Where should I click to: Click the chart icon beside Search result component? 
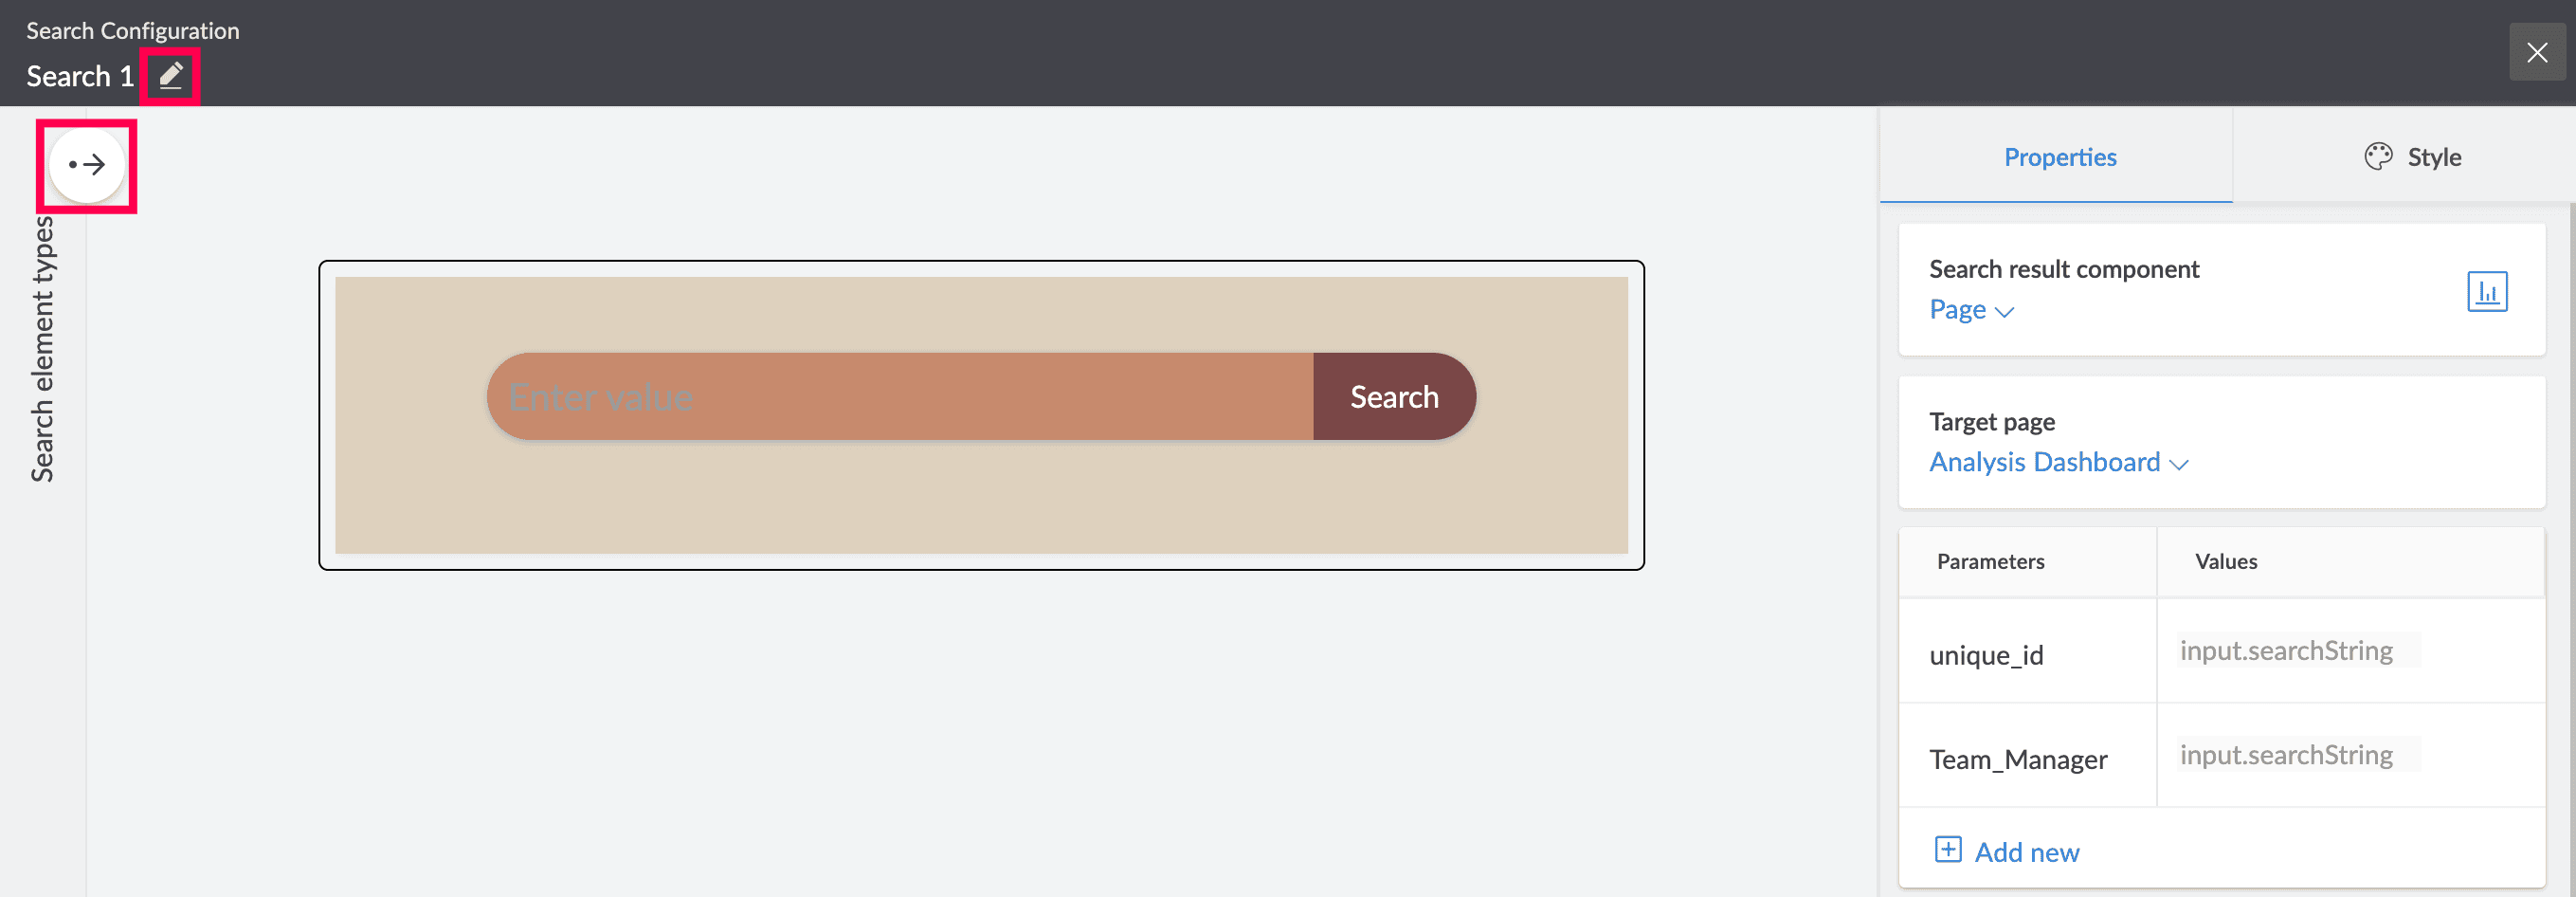2487,292
